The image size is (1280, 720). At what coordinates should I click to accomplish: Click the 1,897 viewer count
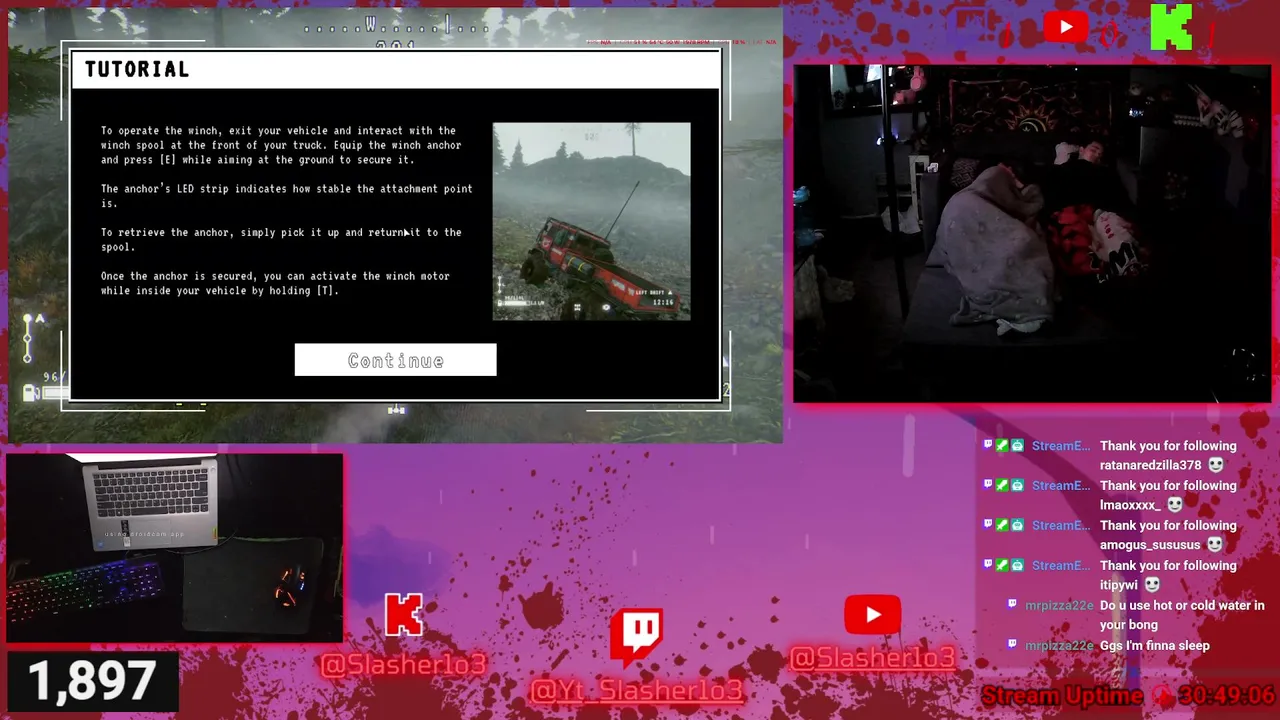[x=92, y=682]
